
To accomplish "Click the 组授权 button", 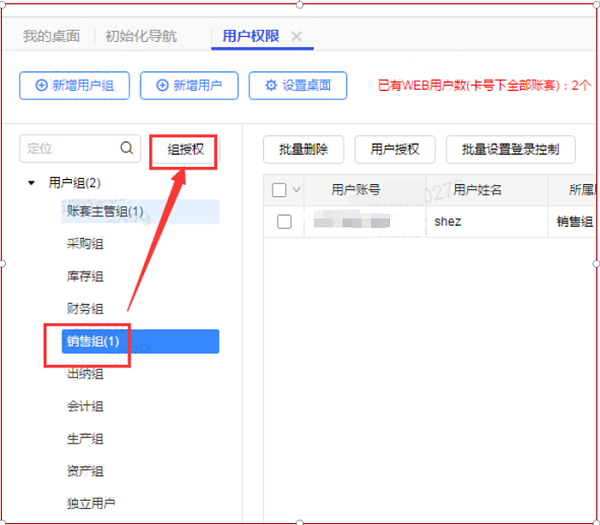I will pos(185,149).
